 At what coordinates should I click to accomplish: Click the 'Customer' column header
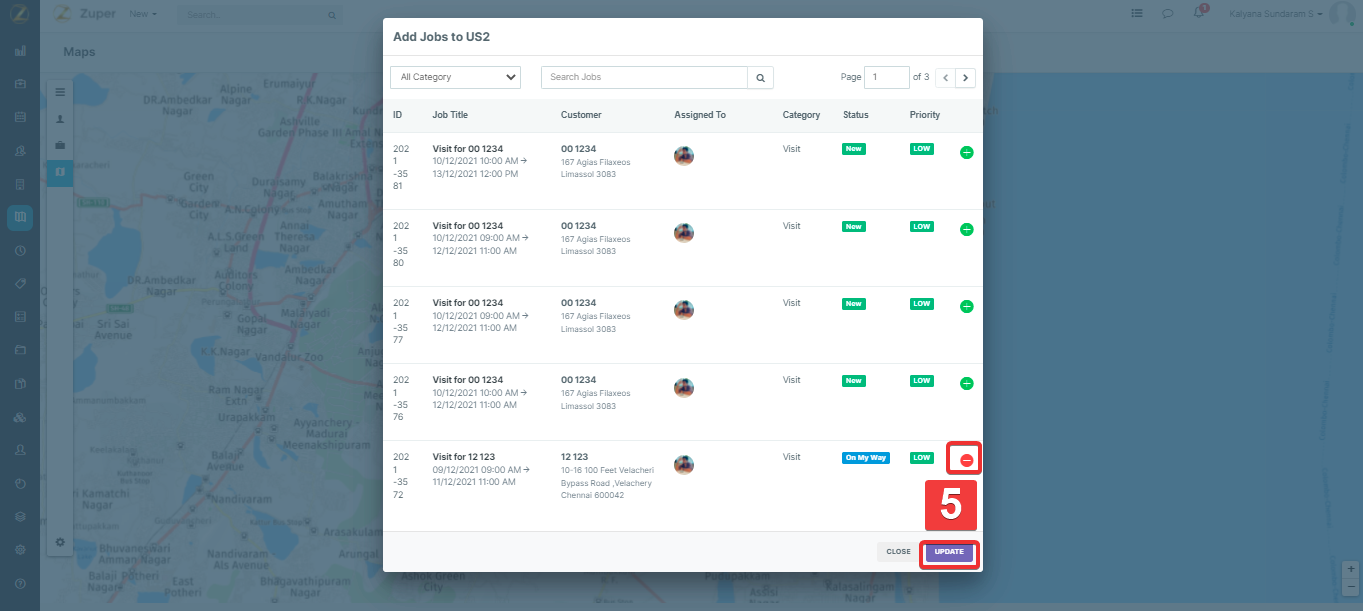coord(581,115)
